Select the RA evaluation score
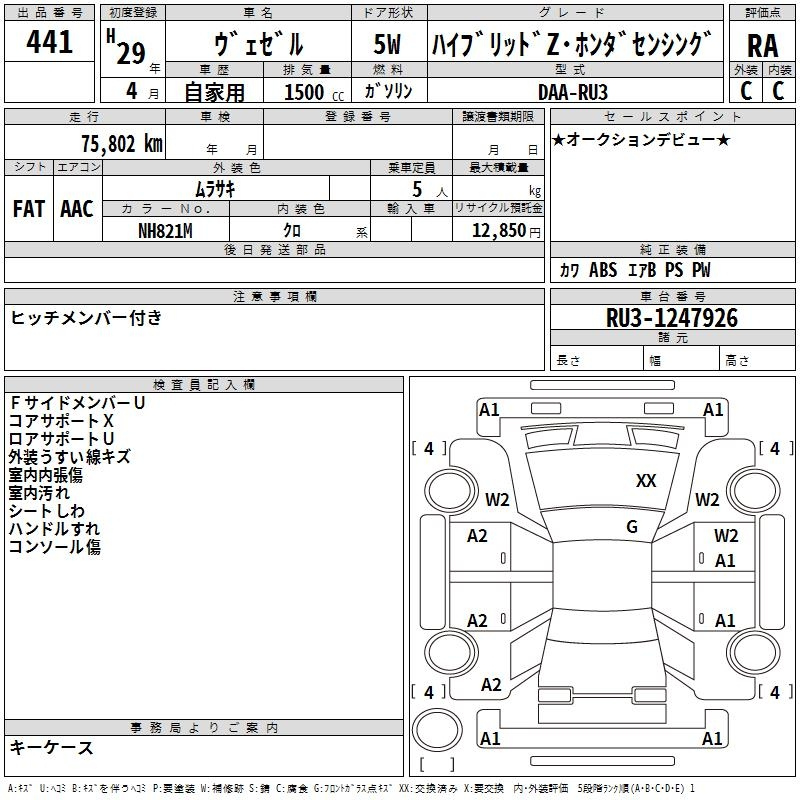This screenshot has height=800, width=800. (761, 46)
